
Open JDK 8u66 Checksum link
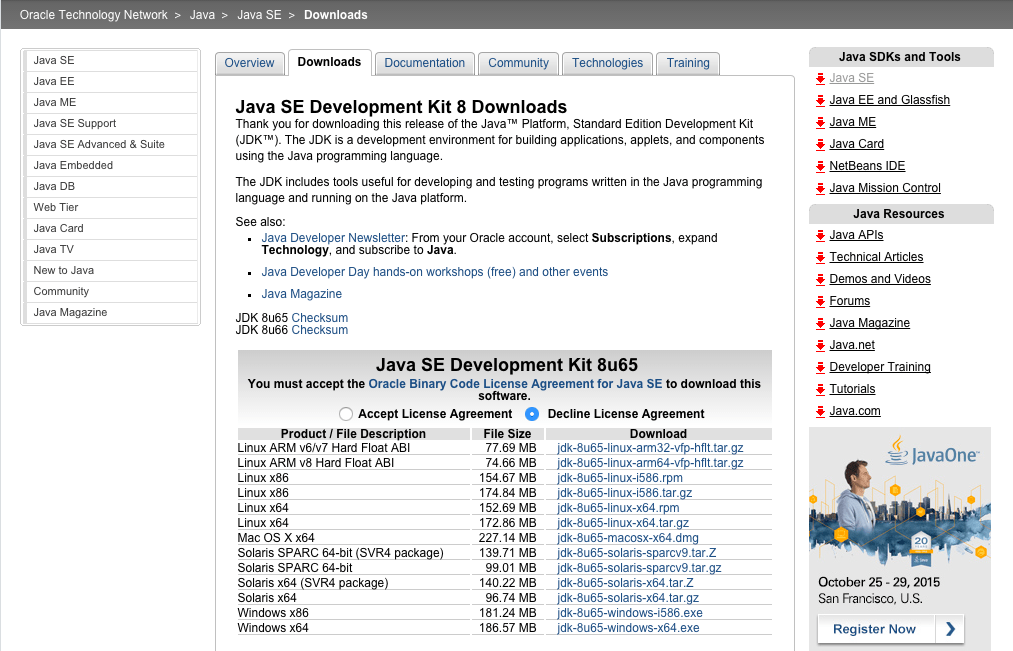click(320, 330)
